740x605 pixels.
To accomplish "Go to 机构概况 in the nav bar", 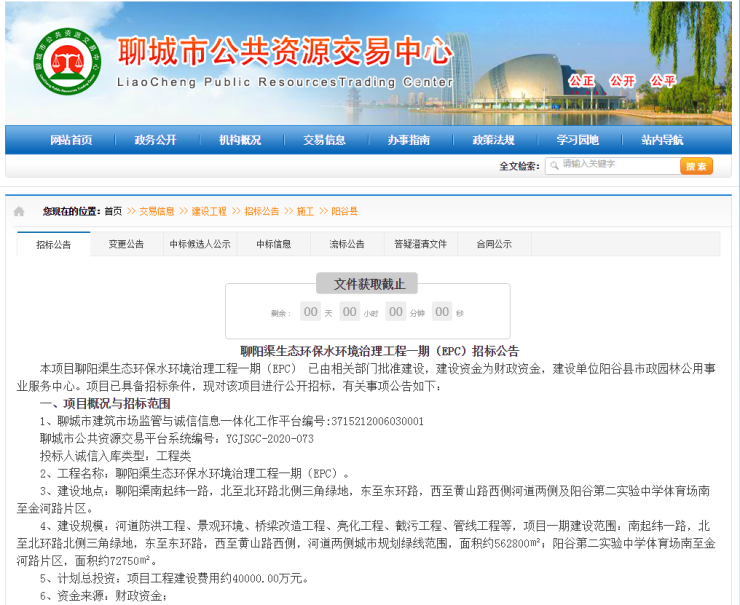I will pos(240,140).
